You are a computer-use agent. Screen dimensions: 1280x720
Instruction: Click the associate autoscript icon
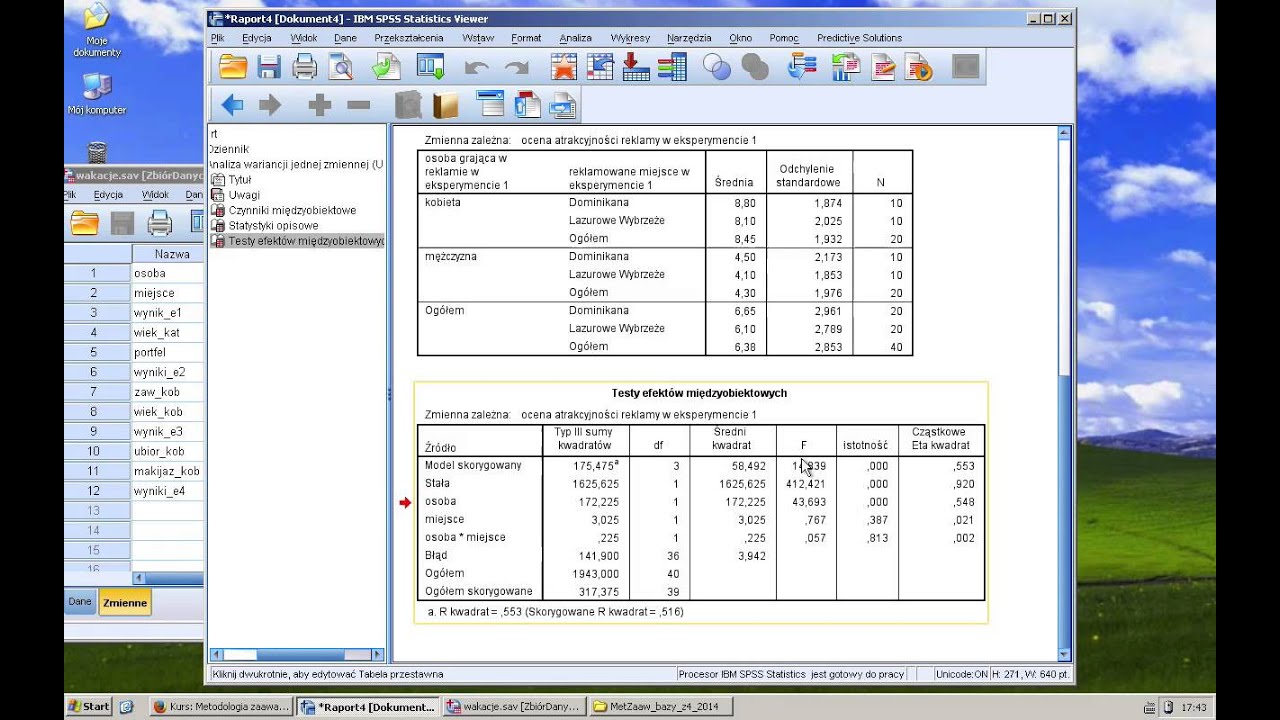(846, 67)
